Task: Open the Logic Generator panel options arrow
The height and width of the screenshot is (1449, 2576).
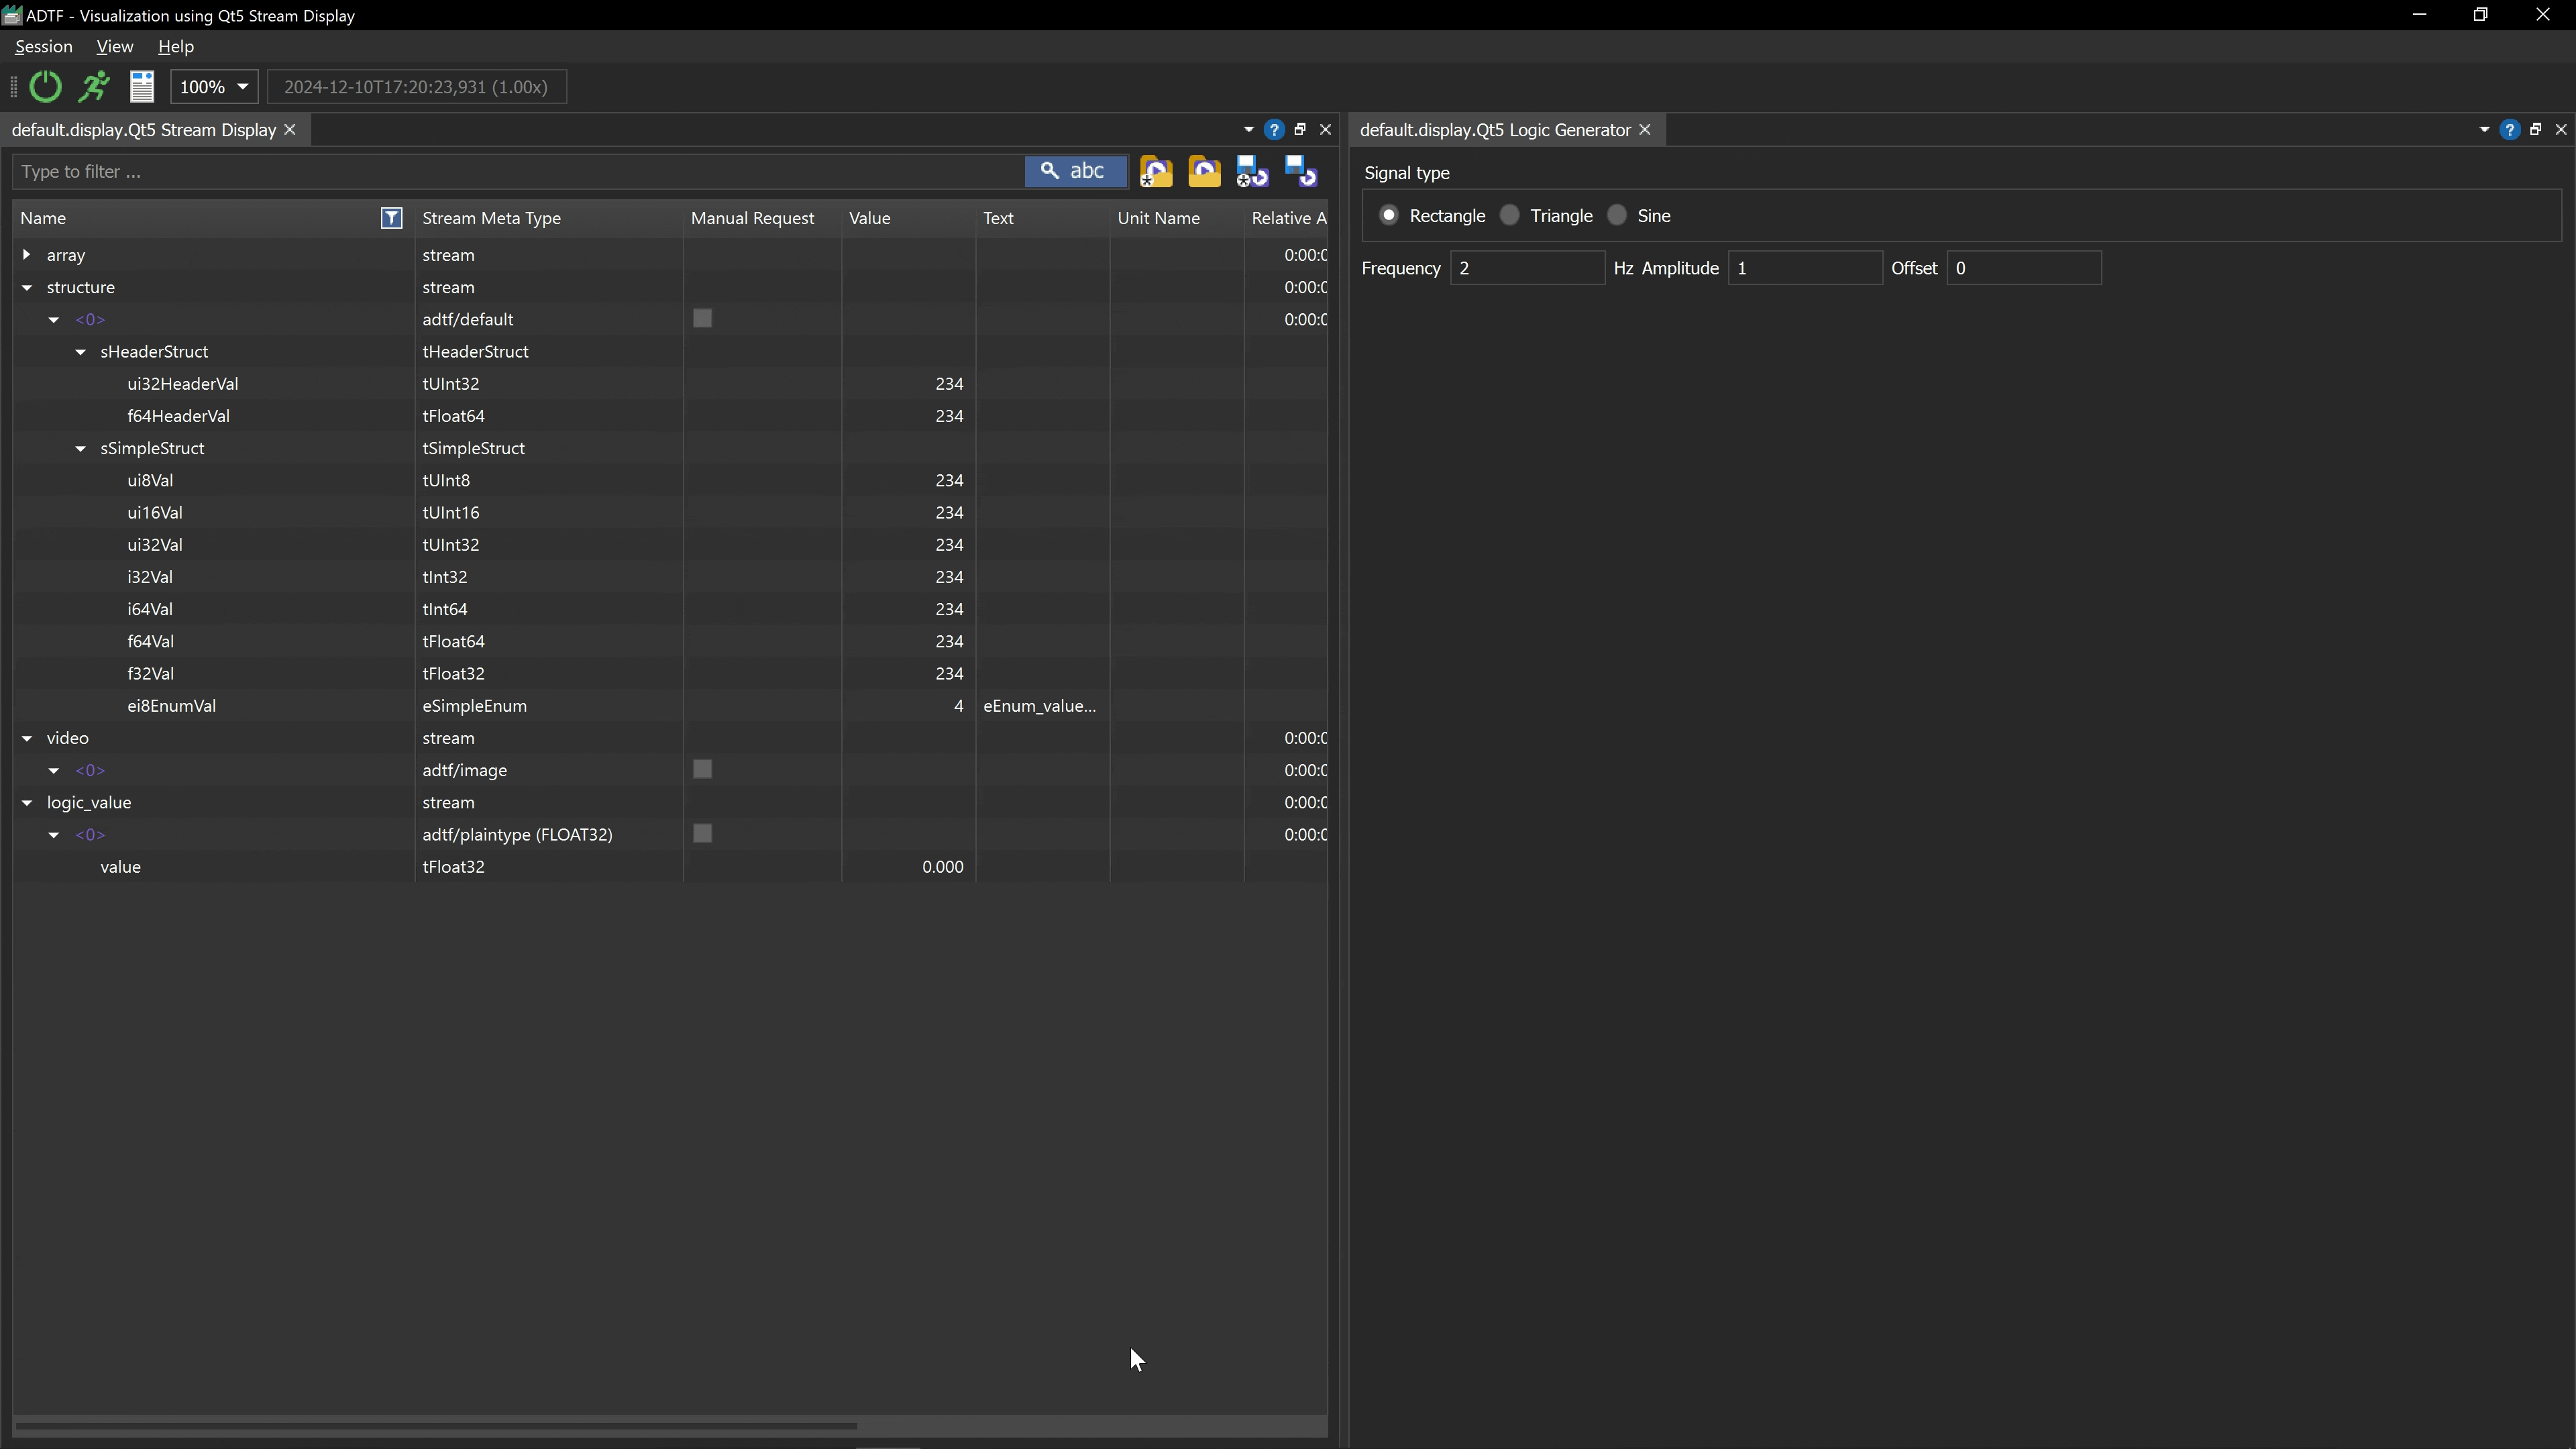Action: [2484, 130]
